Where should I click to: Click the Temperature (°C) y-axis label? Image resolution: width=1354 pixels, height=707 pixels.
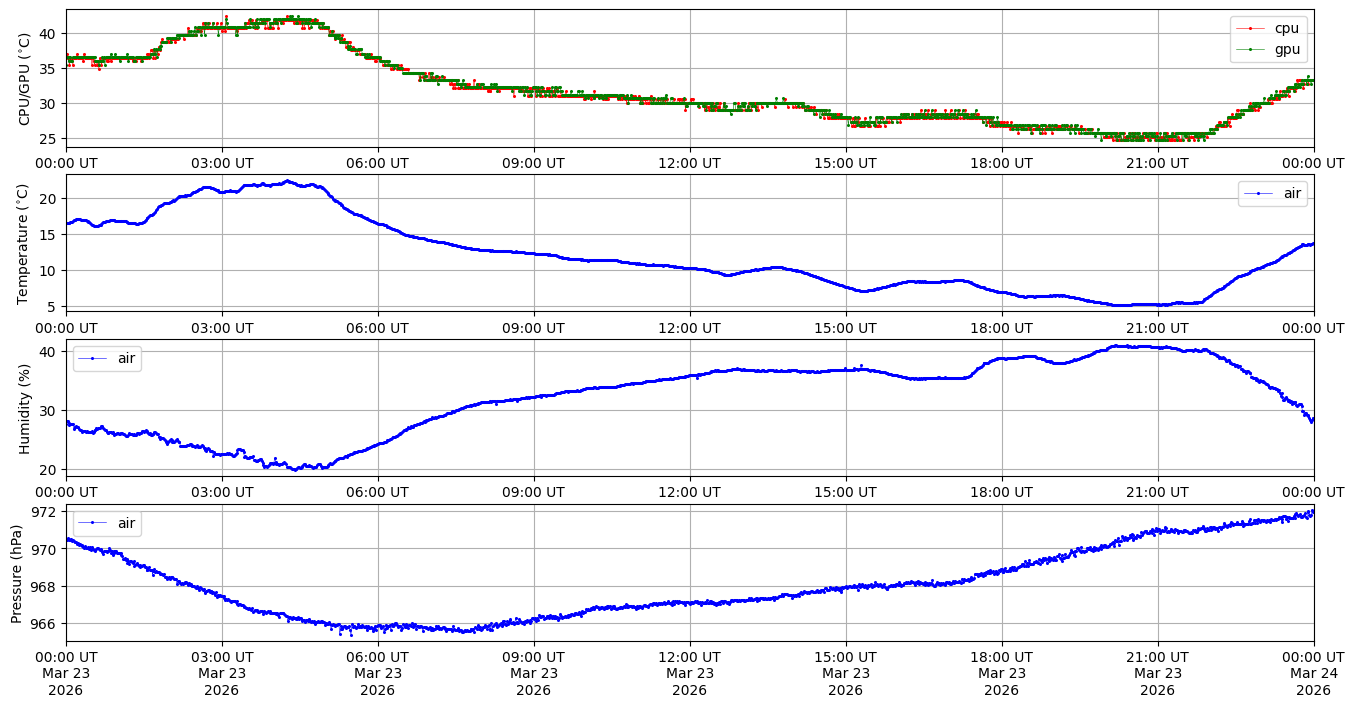tap(24, 243)
